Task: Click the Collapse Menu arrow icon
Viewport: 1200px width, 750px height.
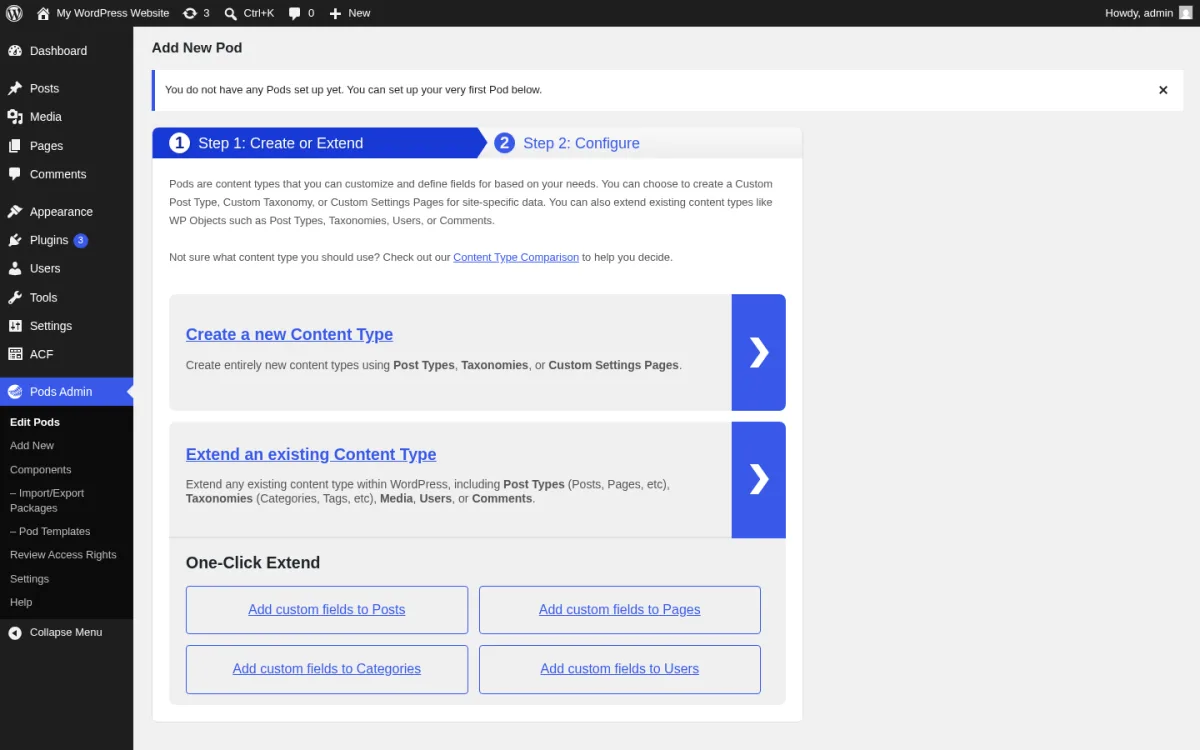Action: pyautogui.click(x=15, y=633)
